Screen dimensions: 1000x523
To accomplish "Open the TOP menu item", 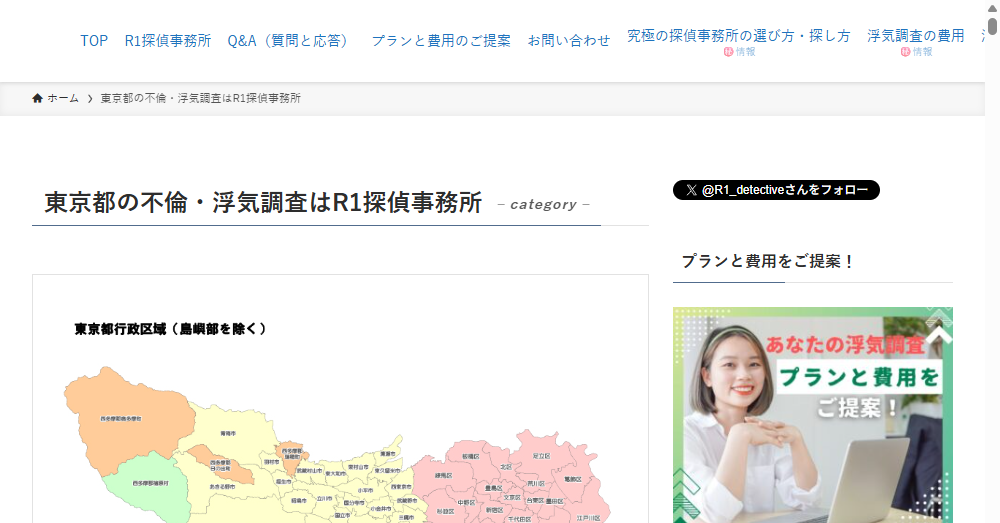I will click(94, 40).
